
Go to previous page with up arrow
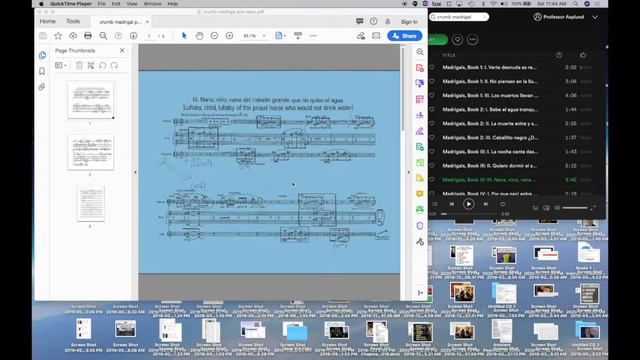tap(118, 36)
